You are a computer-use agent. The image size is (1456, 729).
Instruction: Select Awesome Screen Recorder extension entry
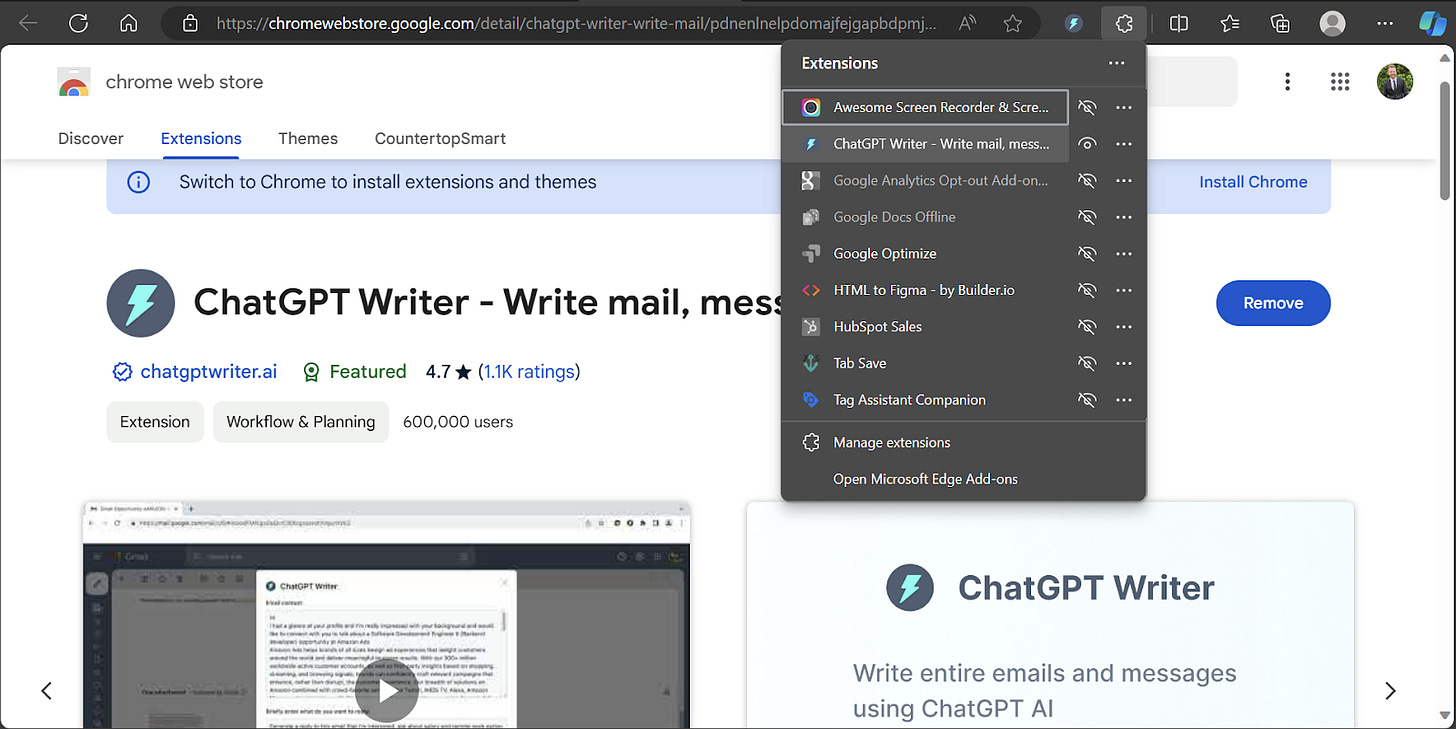point(925,107)
